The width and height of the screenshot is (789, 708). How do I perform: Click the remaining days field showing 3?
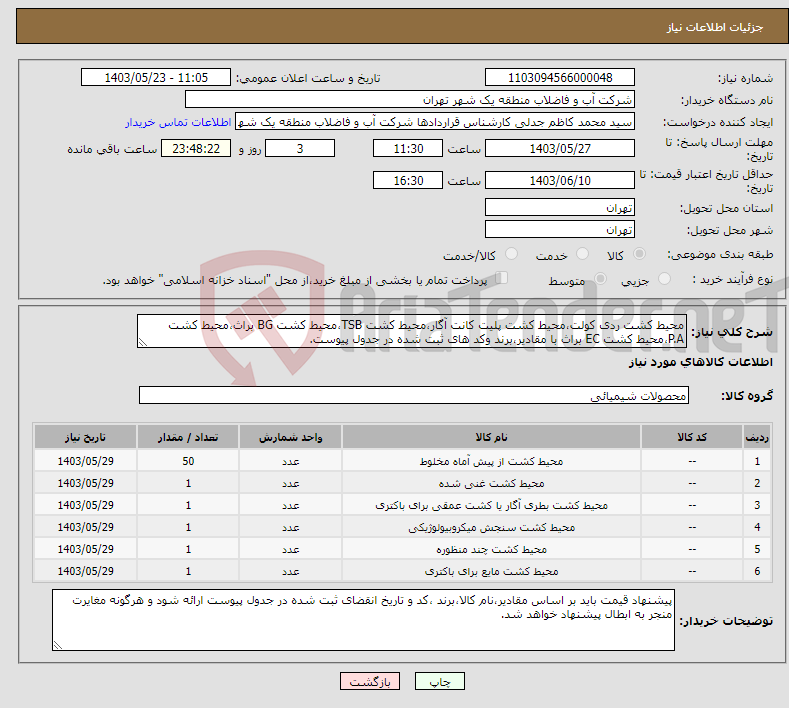[300, 148]
